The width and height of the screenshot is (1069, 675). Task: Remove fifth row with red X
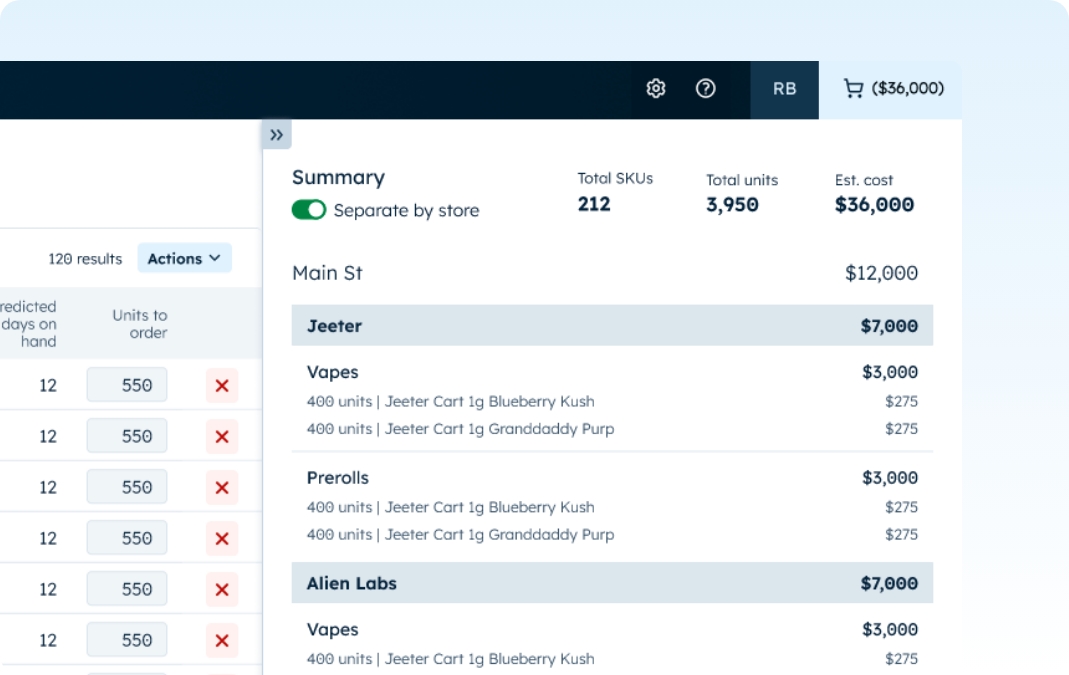pyautogui.click(x=222, y=590)
